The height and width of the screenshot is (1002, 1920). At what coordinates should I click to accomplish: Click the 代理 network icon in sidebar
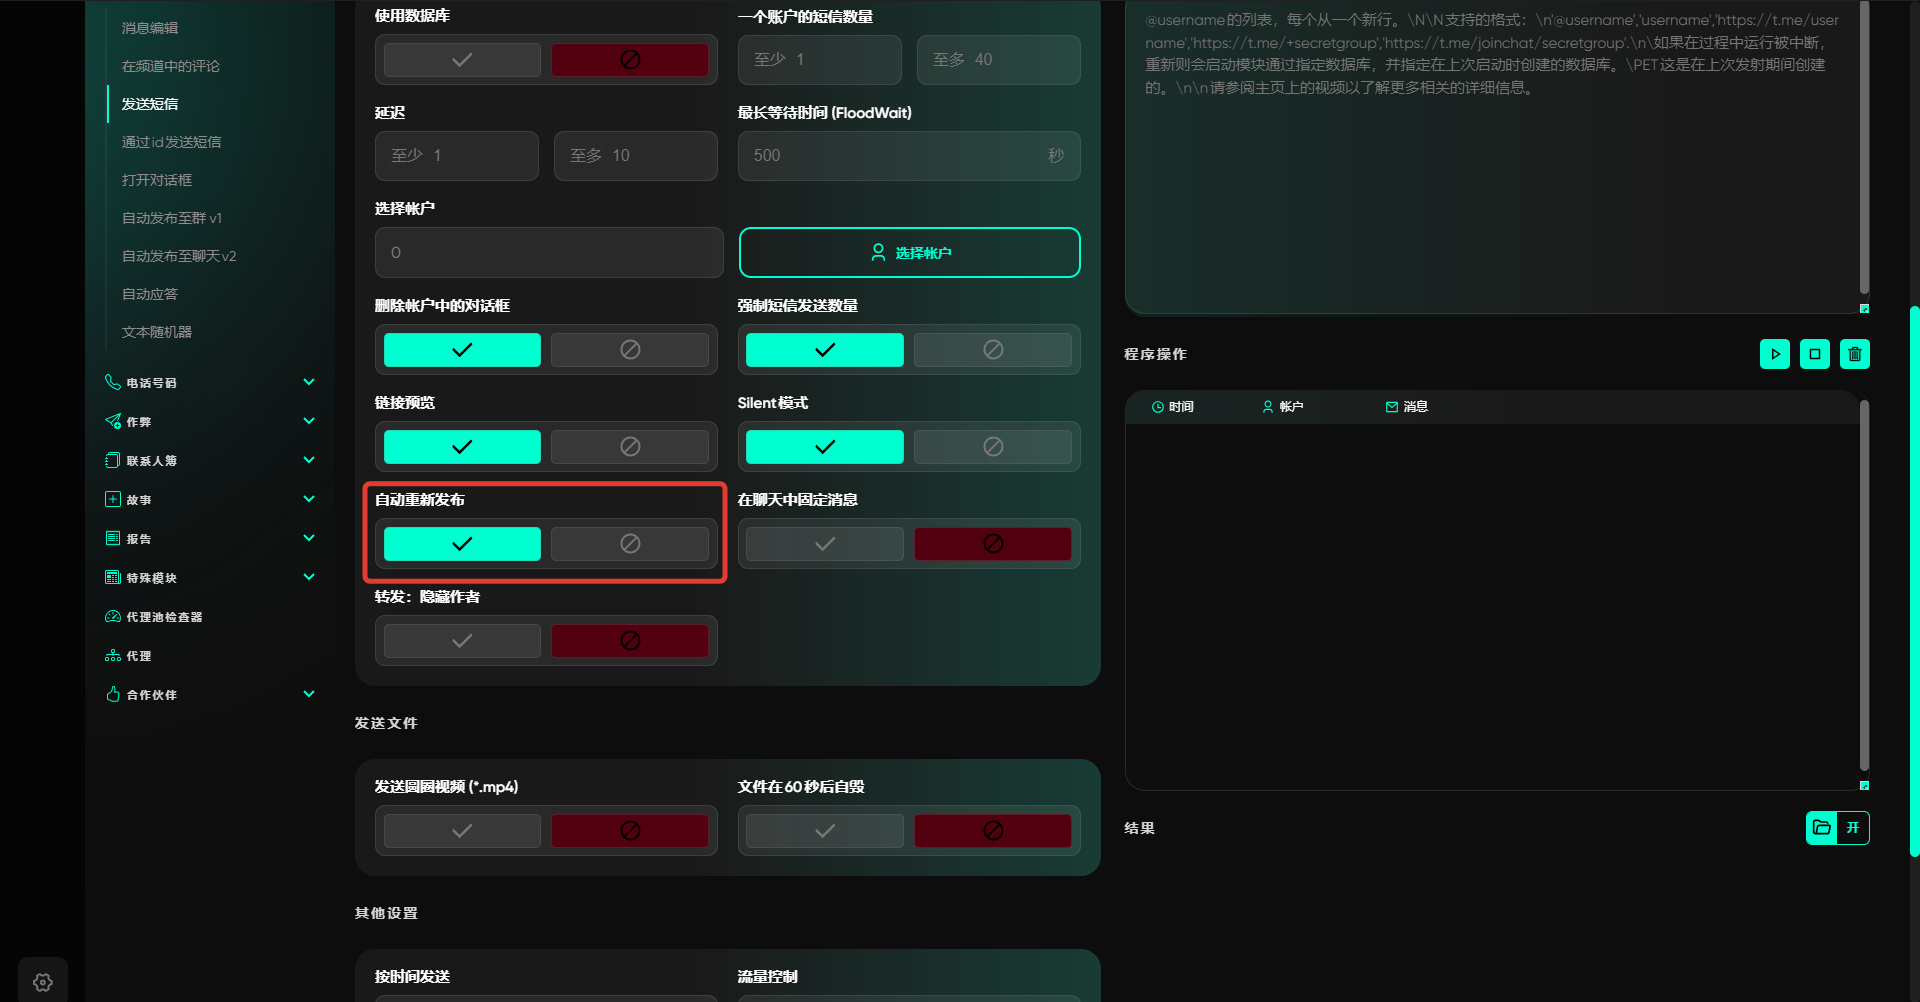tap(113, 656)
